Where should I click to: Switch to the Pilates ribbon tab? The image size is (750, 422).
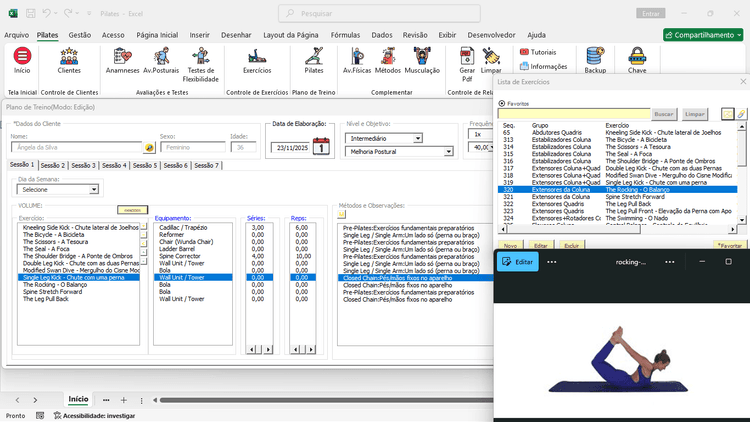point(47,35)
